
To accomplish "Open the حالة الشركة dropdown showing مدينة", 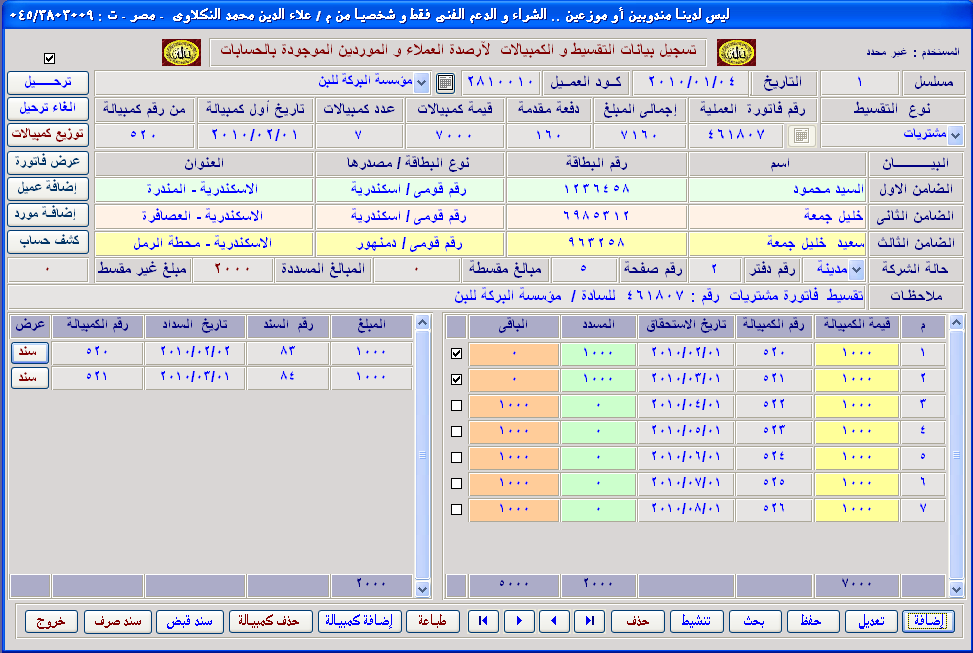I will (x=856, y=269).
